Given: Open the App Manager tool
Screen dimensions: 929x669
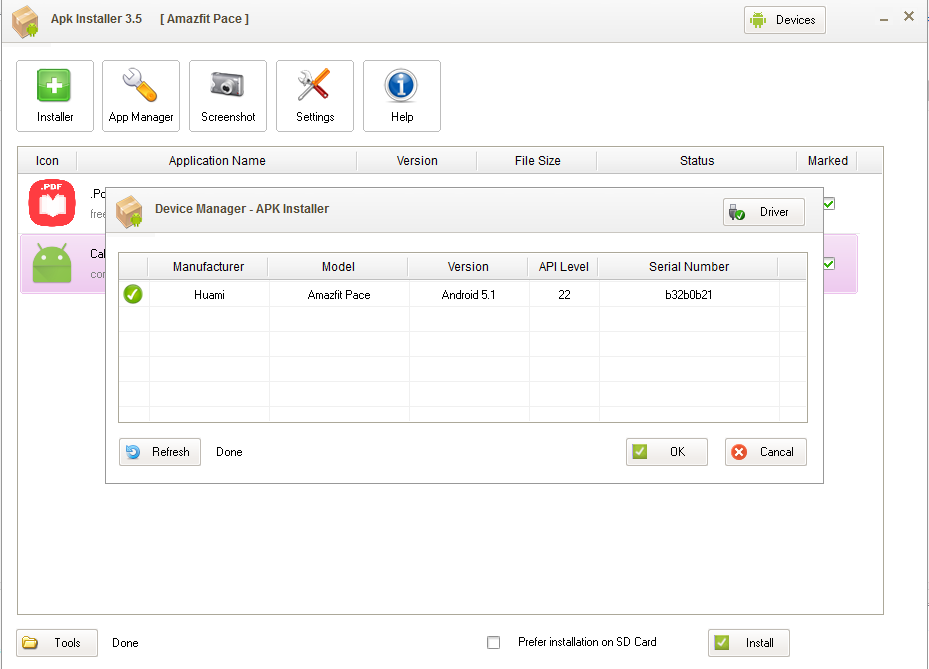Looking at the screenshot, I should pyautogui.click(x=141, y=96).
